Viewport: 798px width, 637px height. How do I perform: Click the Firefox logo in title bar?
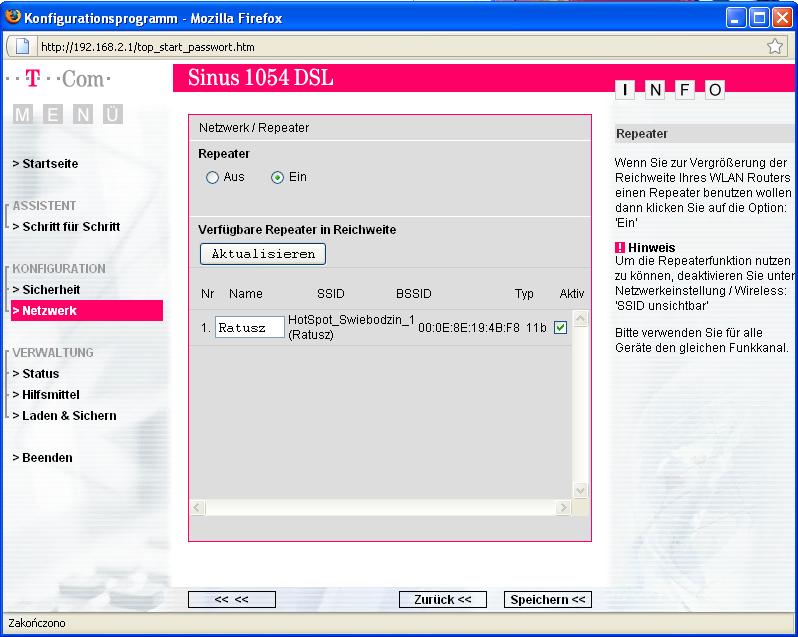pos(12,16)
